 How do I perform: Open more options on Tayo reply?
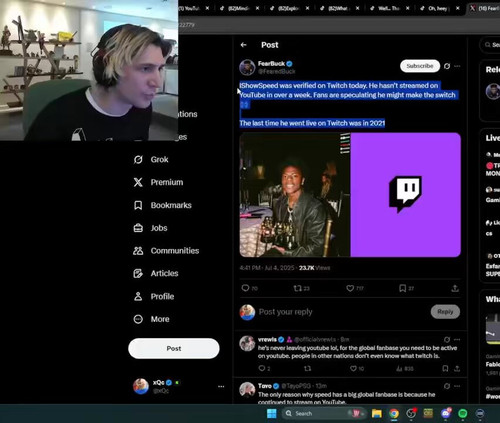[457, 386]
